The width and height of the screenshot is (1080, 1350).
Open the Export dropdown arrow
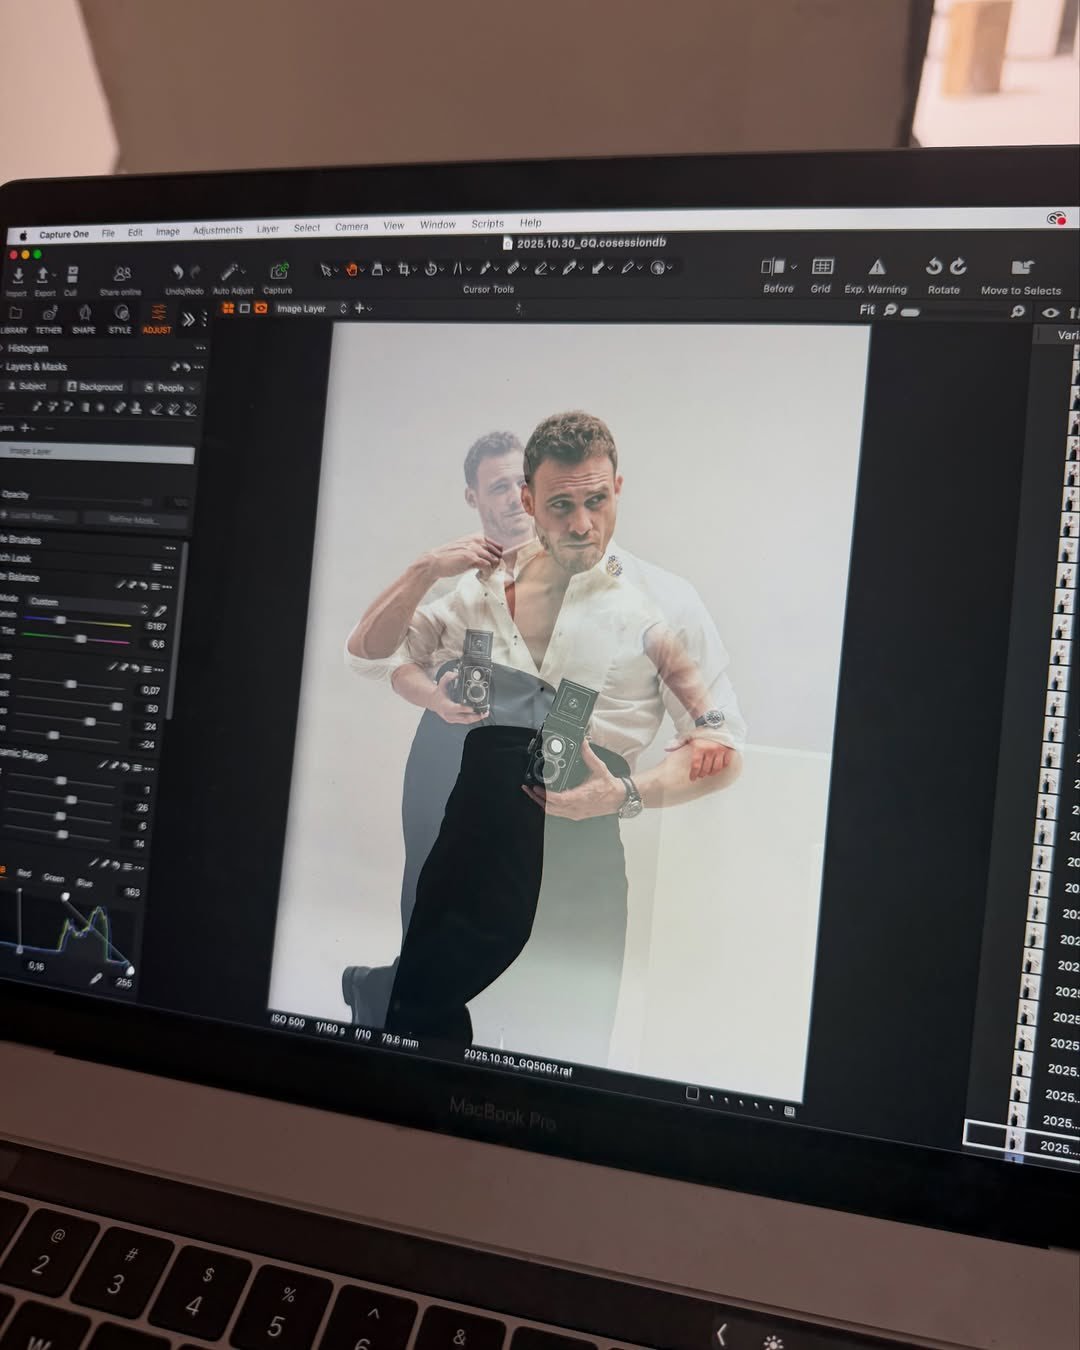[x=54, y=275]
